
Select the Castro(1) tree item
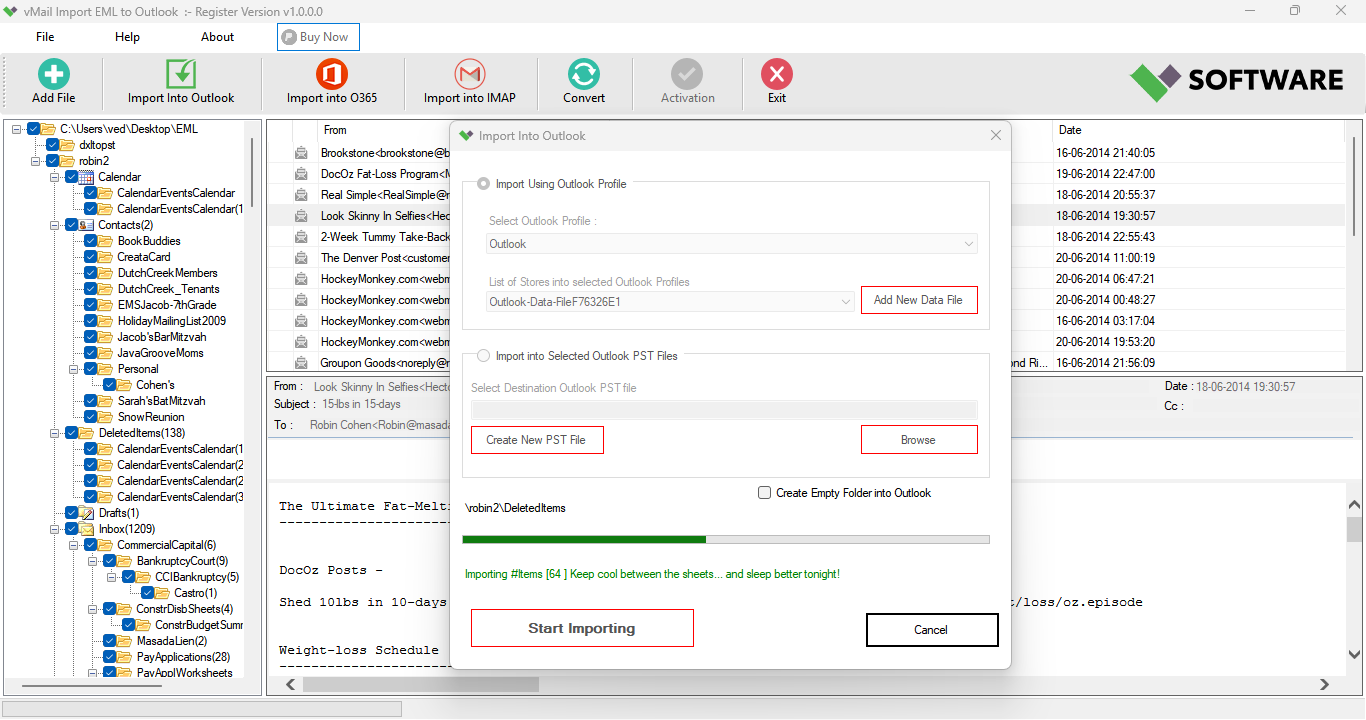coord(195,593)
